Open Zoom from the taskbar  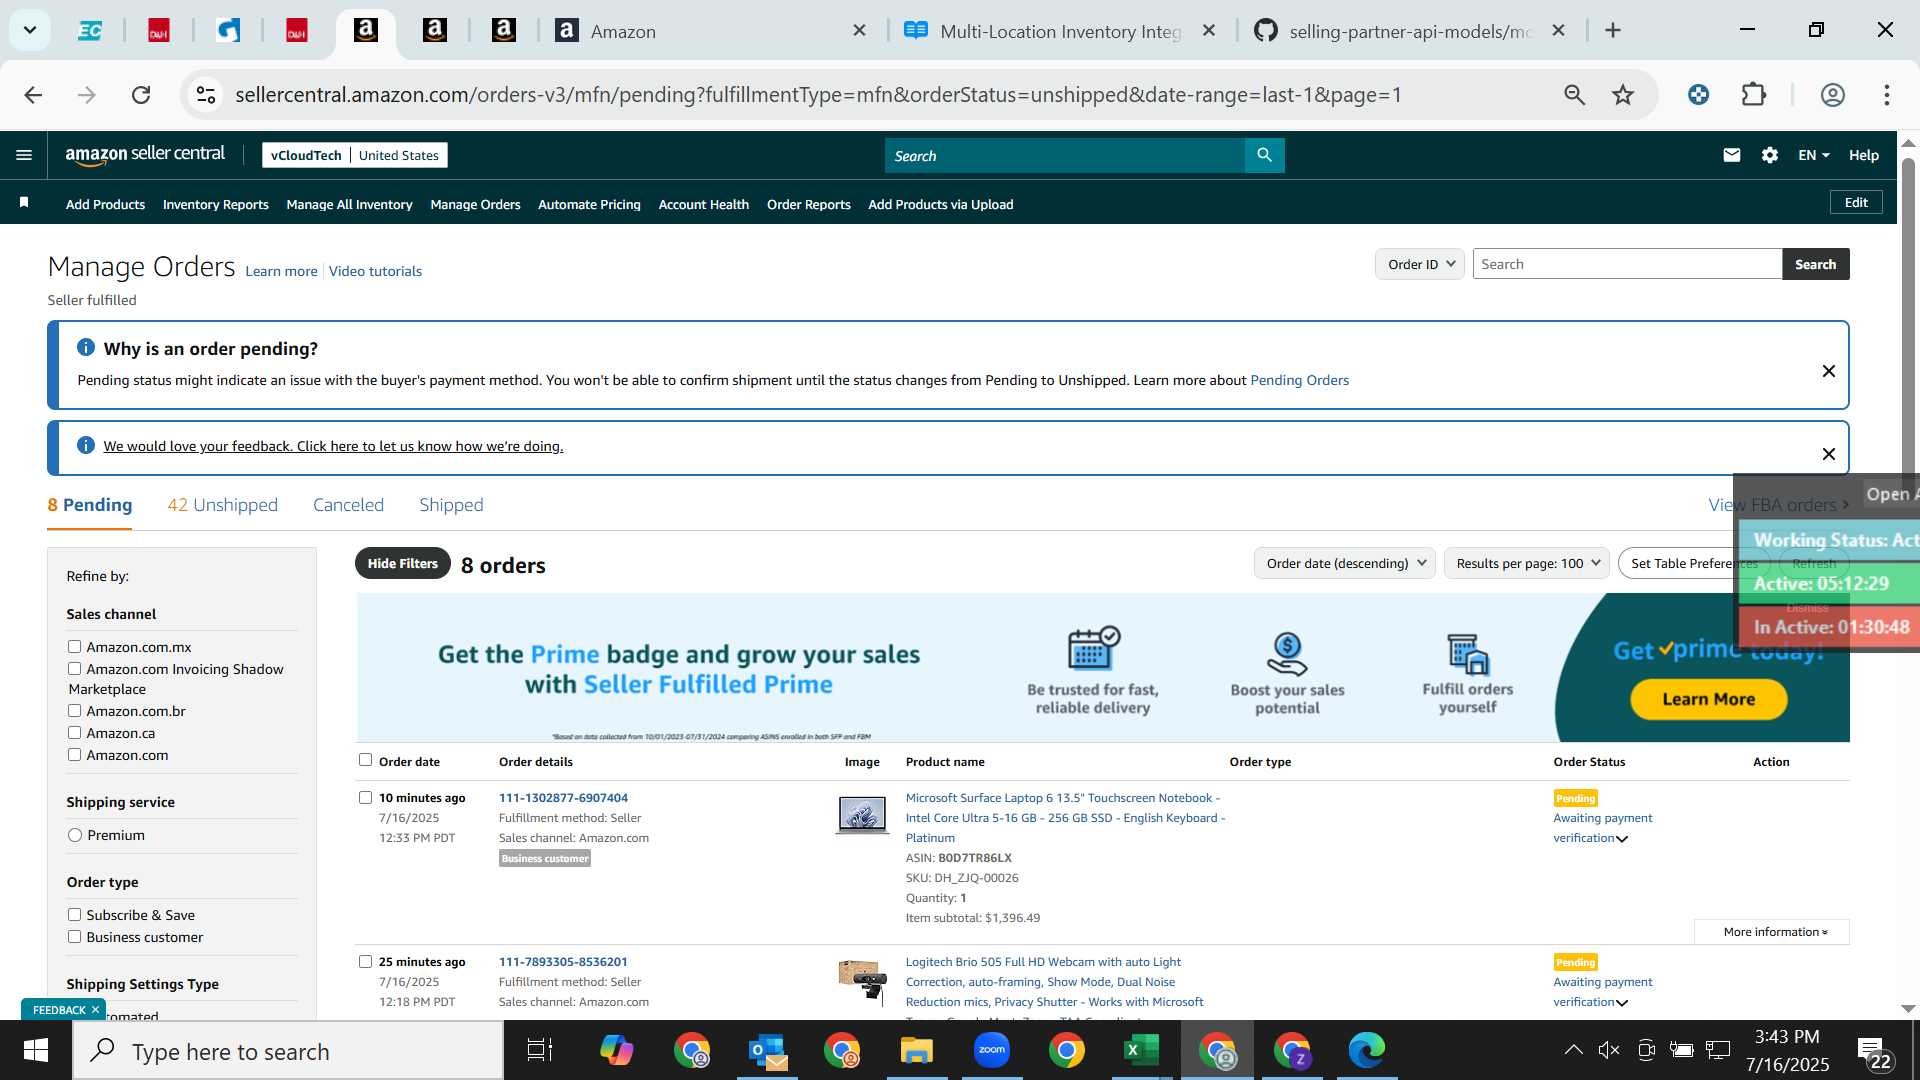pyautogui.click(x=991, y=1051)
